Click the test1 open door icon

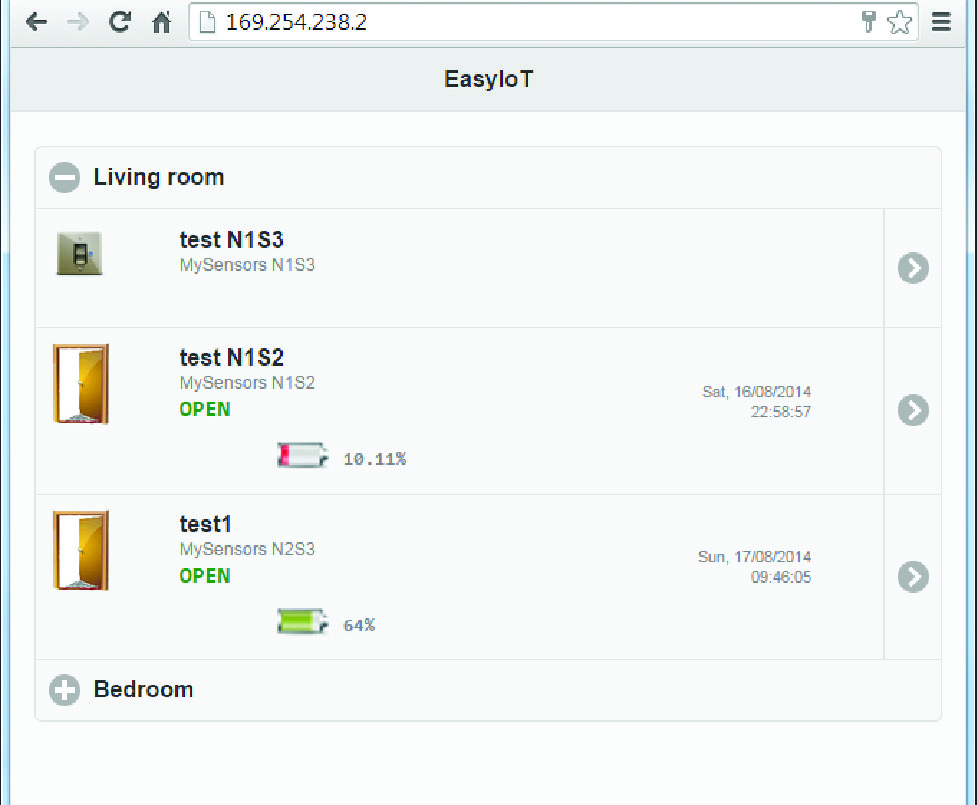pyautogui.click(x=81, y=550)
